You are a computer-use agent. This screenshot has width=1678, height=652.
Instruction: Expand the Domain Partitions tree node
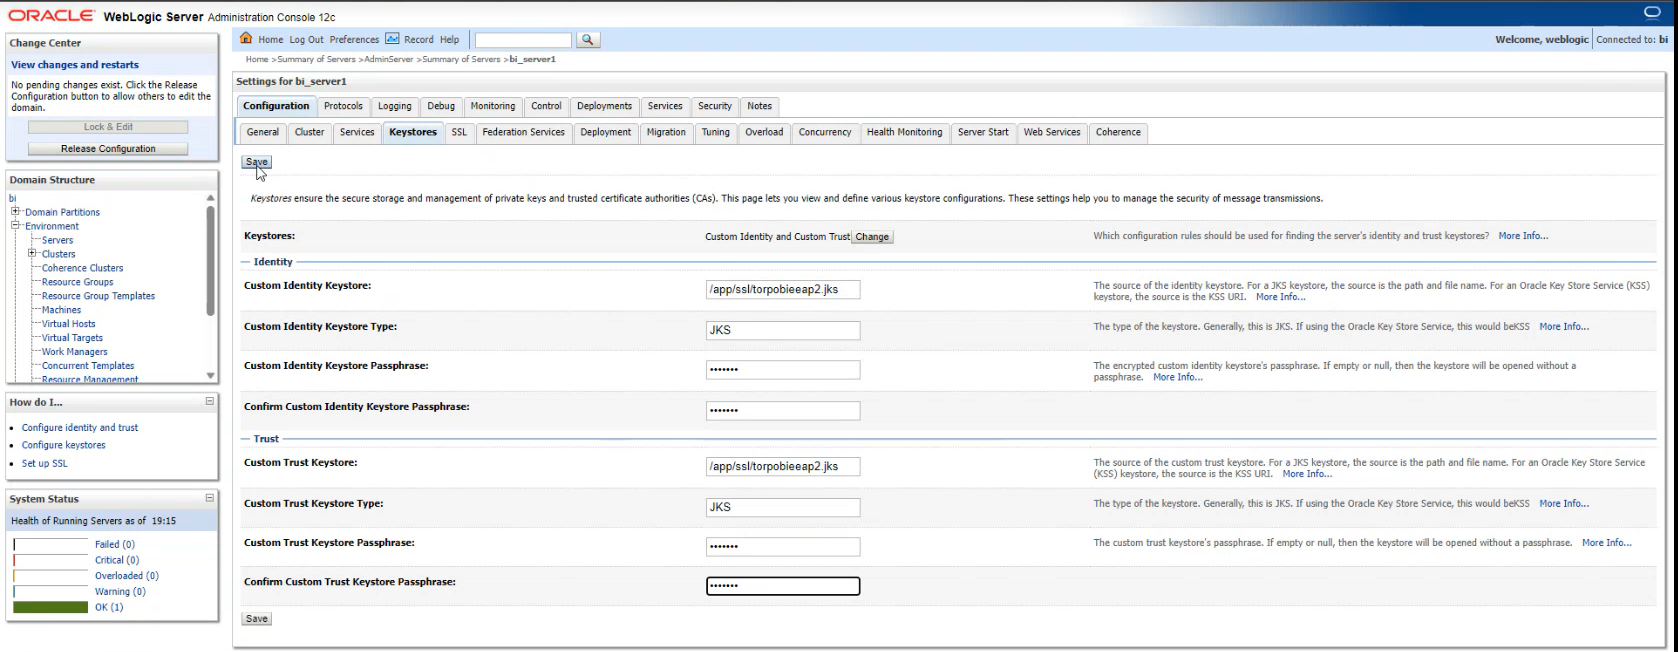click(15, 212)
